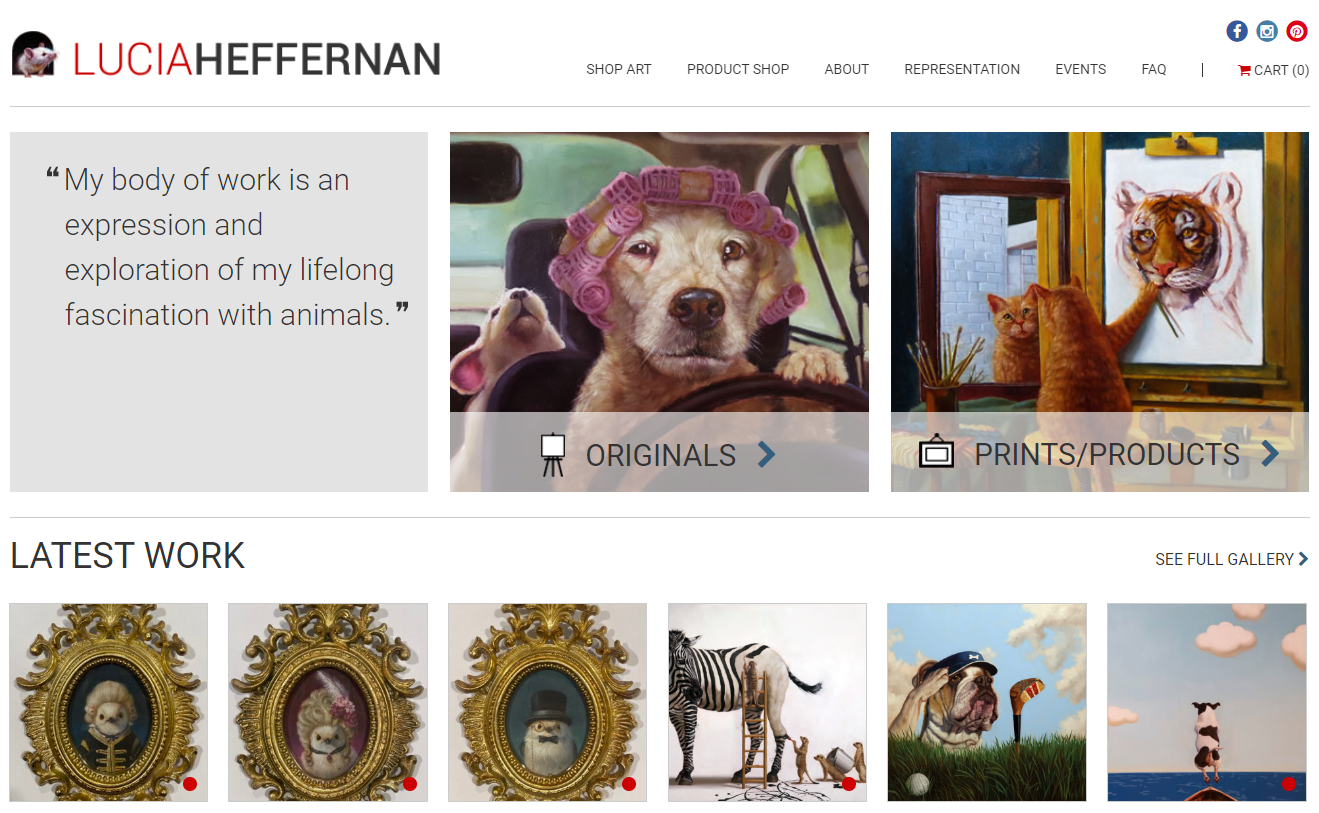Click the framed picture icon beside Prints/Products

tap(936, 453)
